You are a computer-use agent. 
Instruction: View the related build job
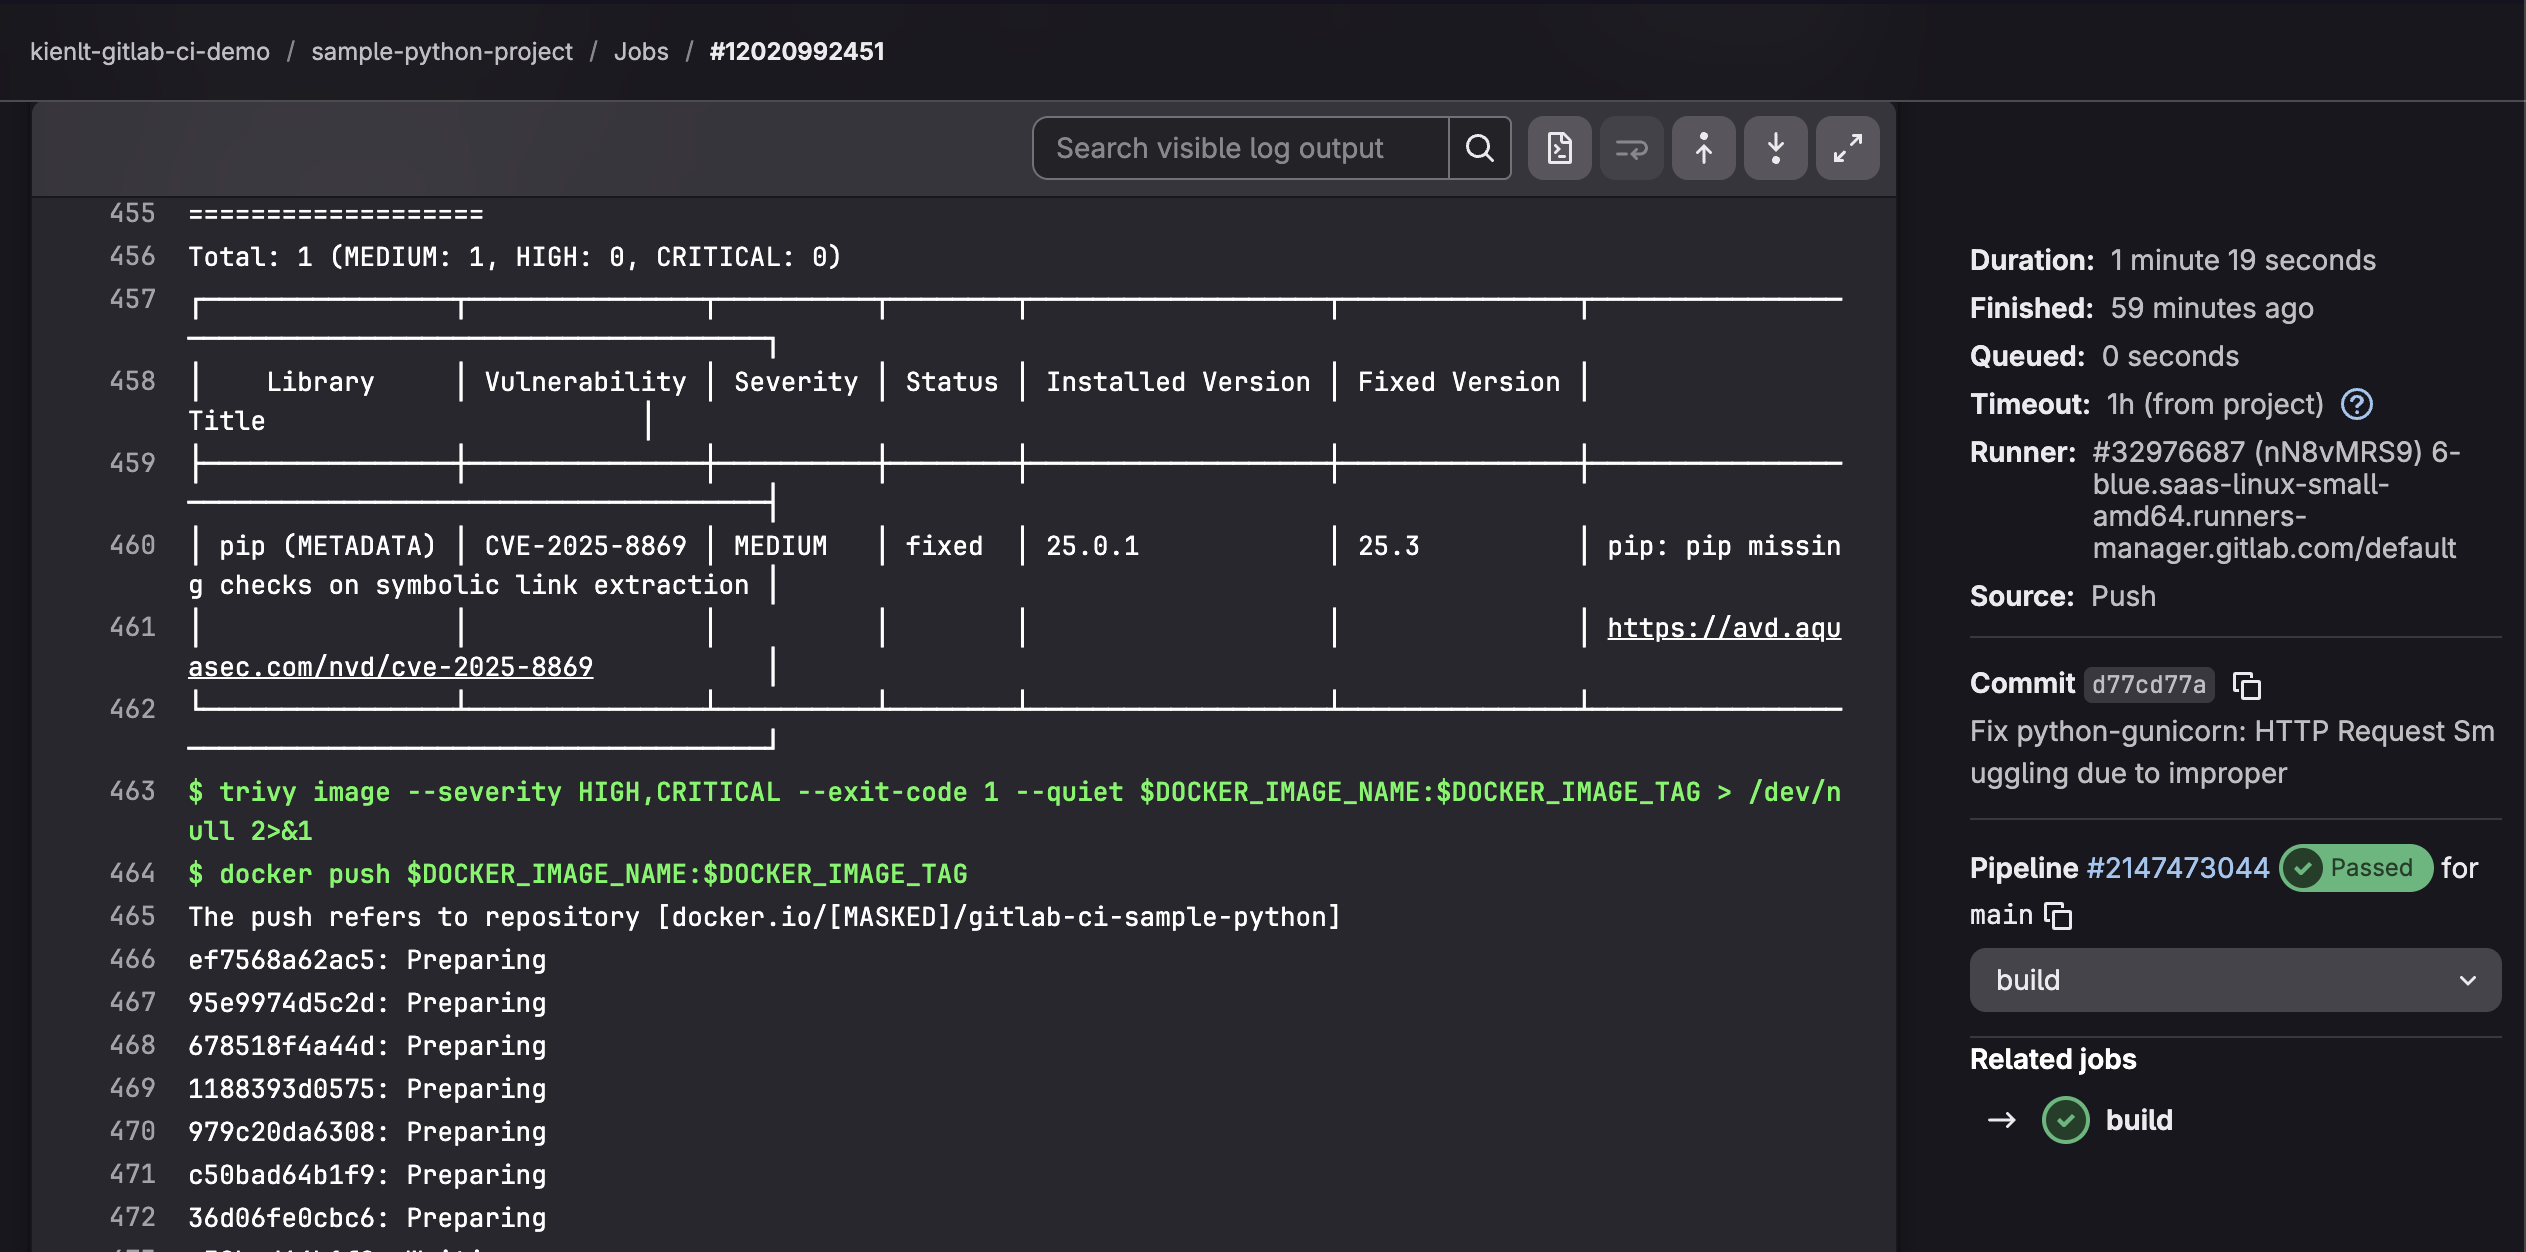2140,1121
